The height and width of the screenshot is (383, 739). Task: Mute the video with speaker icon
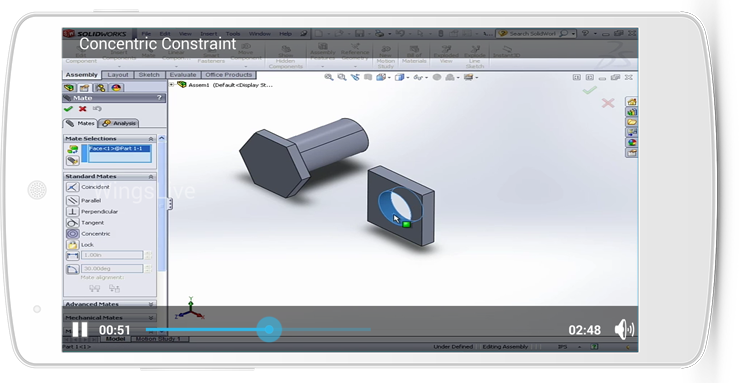pos(624,329)
